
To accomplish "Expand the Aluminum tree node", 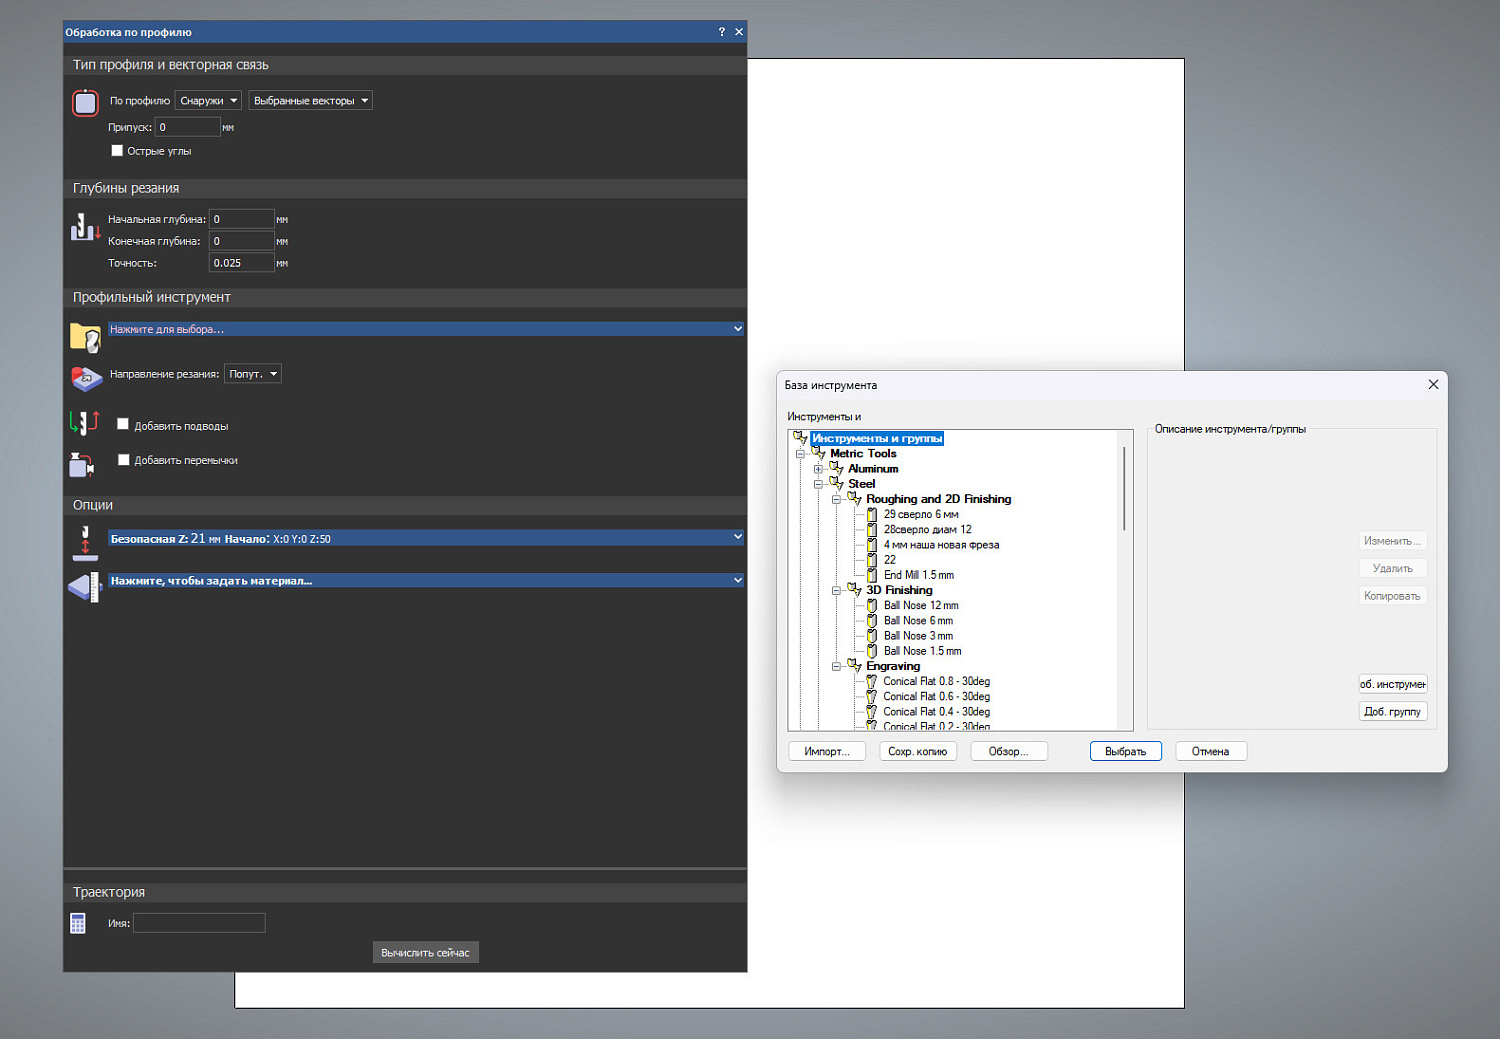I will click(x=818, y=469).
